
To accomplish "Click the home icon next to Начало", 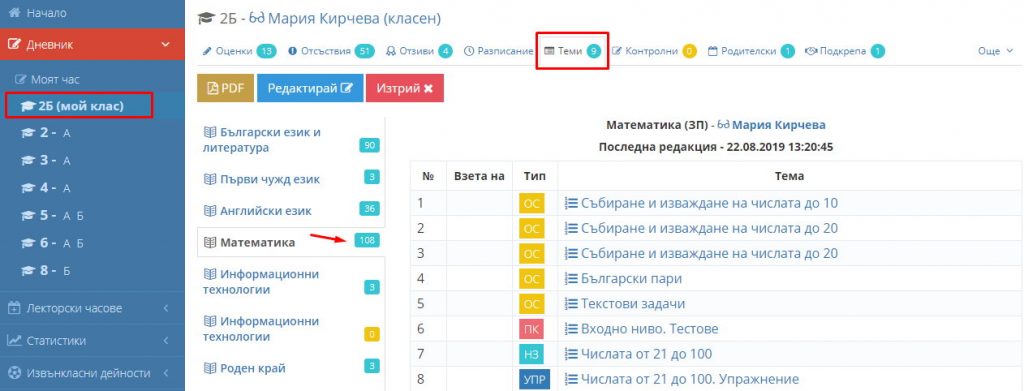I will pyautogui.click(x=15, y=13).
